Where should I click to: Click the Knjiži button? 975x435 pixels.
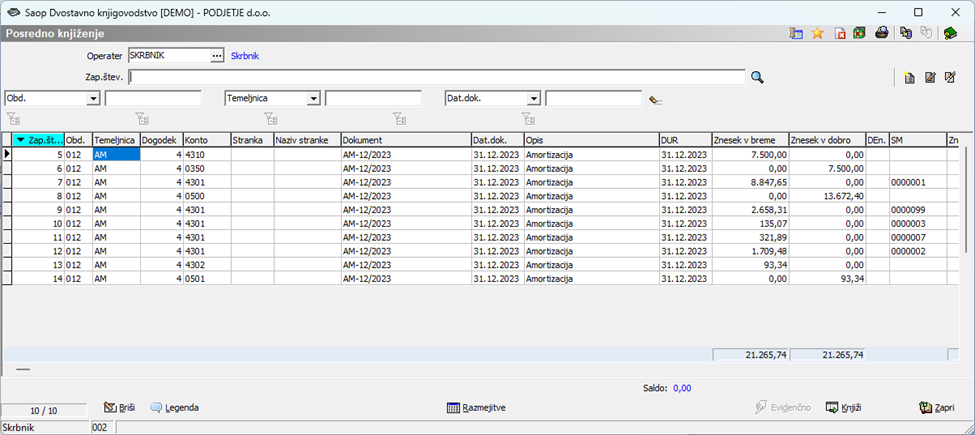844,408
